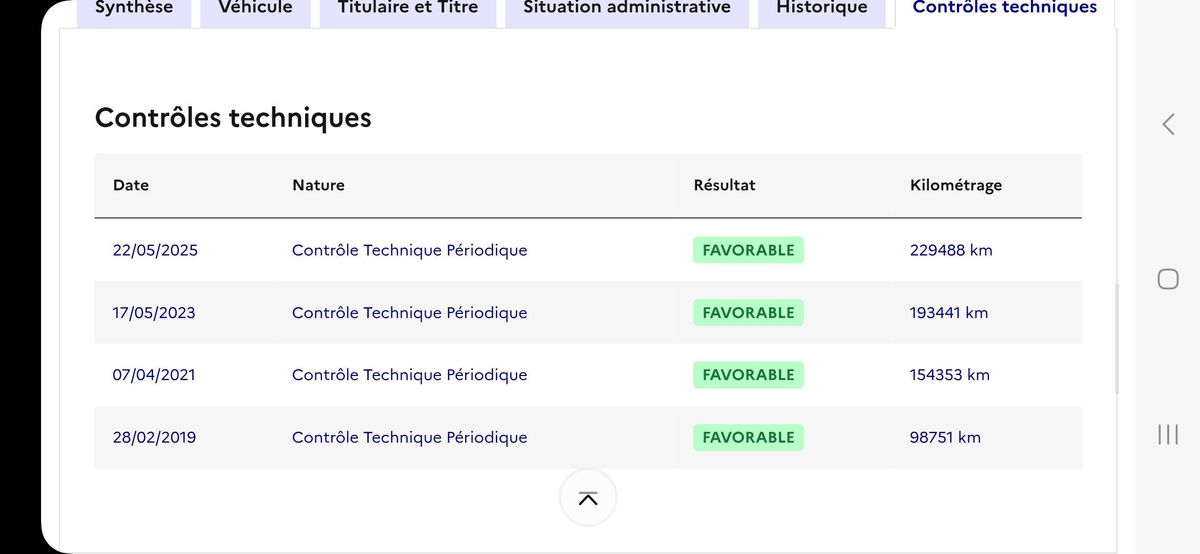Image resolution: width=1200 pixels, height=554 pixels.
Task: Click the Date column header
Action: click(x=131, y=185)
